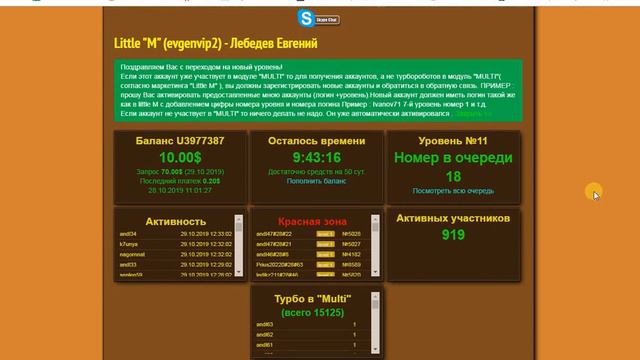Click the Активность list scrollbar thumb

(239, 228)
